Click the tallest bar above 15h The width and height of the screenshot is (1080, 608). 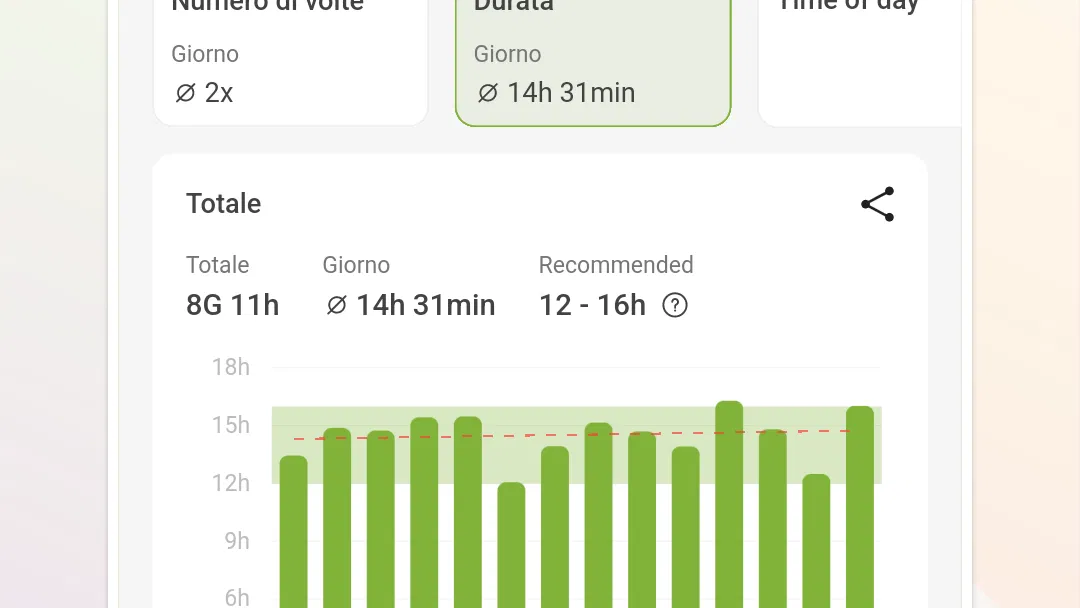click(729, 504)
